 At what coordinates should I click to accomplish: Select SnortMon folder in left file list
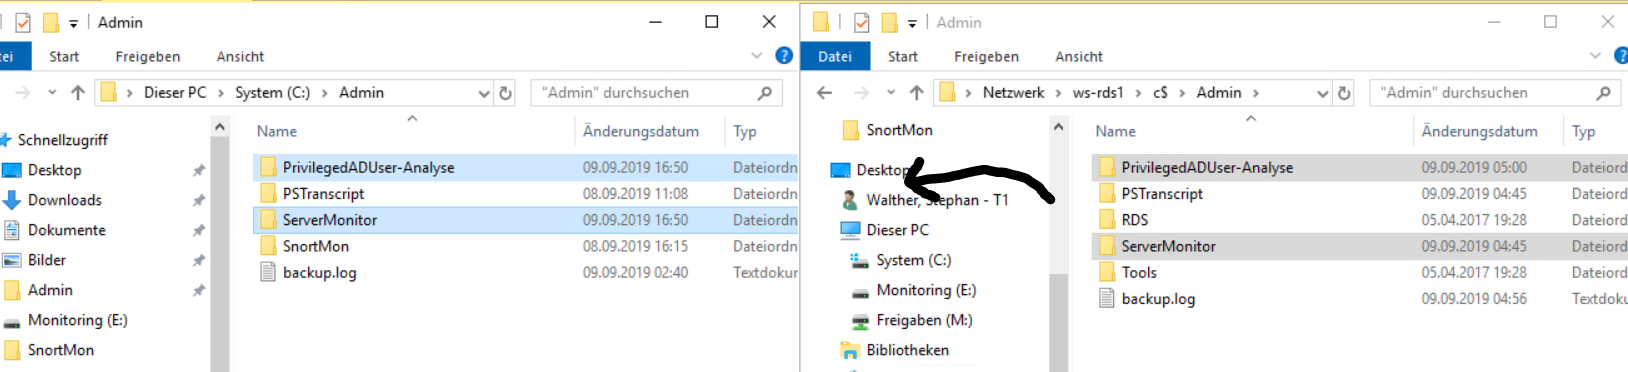coord(315,246)
